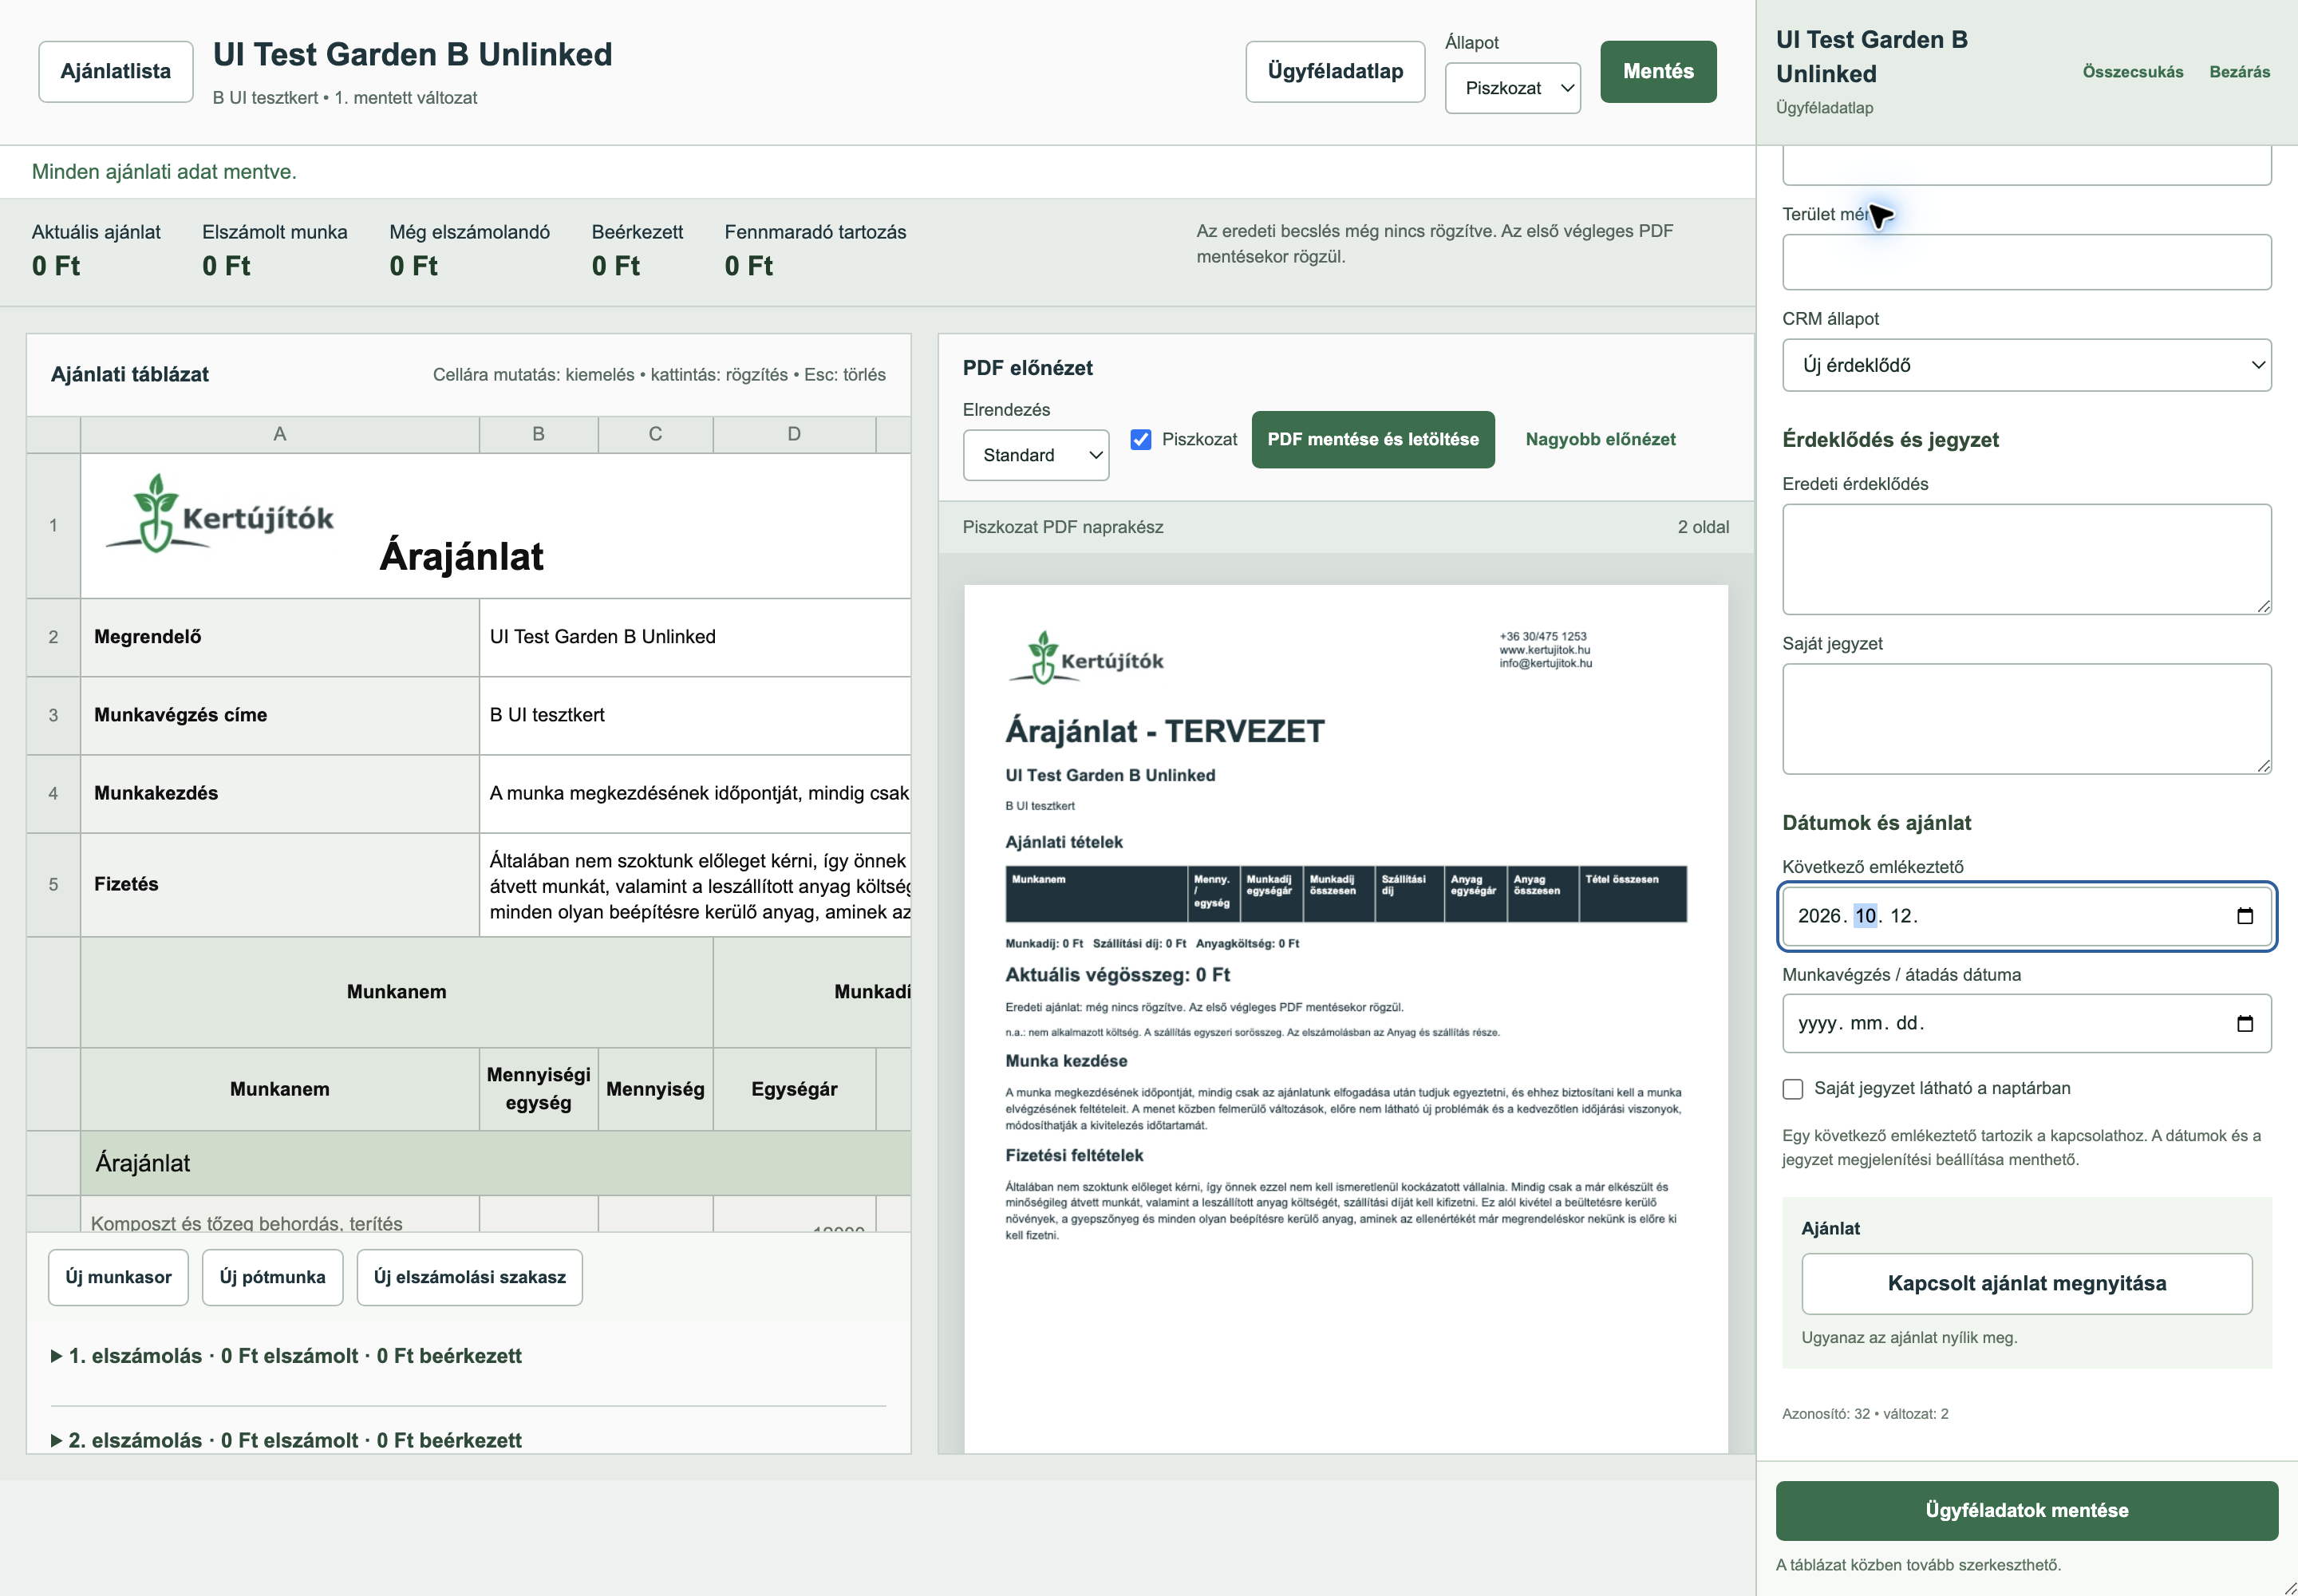
Task: Toggle the Piszkozat checkbox
Action: [1140, 439]
